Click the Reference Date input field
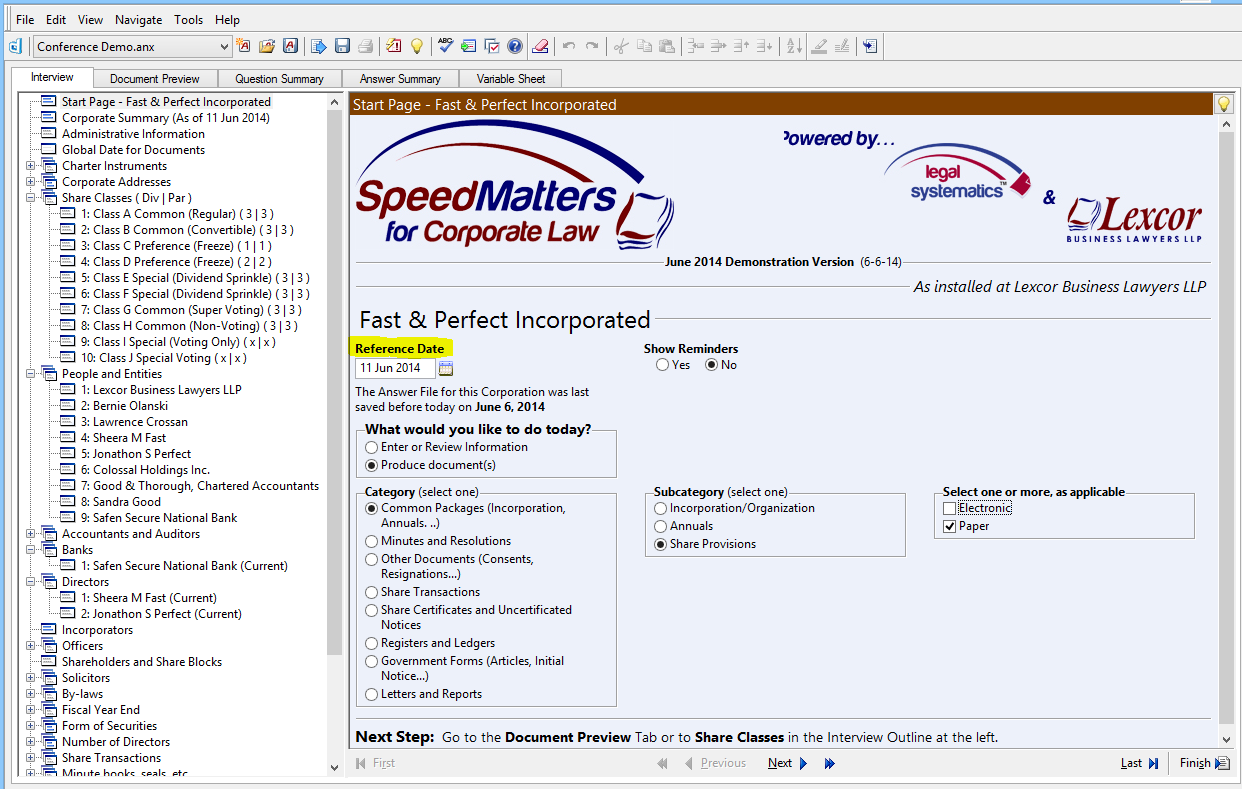This screenshot has width=1242, height=789. 394,368
